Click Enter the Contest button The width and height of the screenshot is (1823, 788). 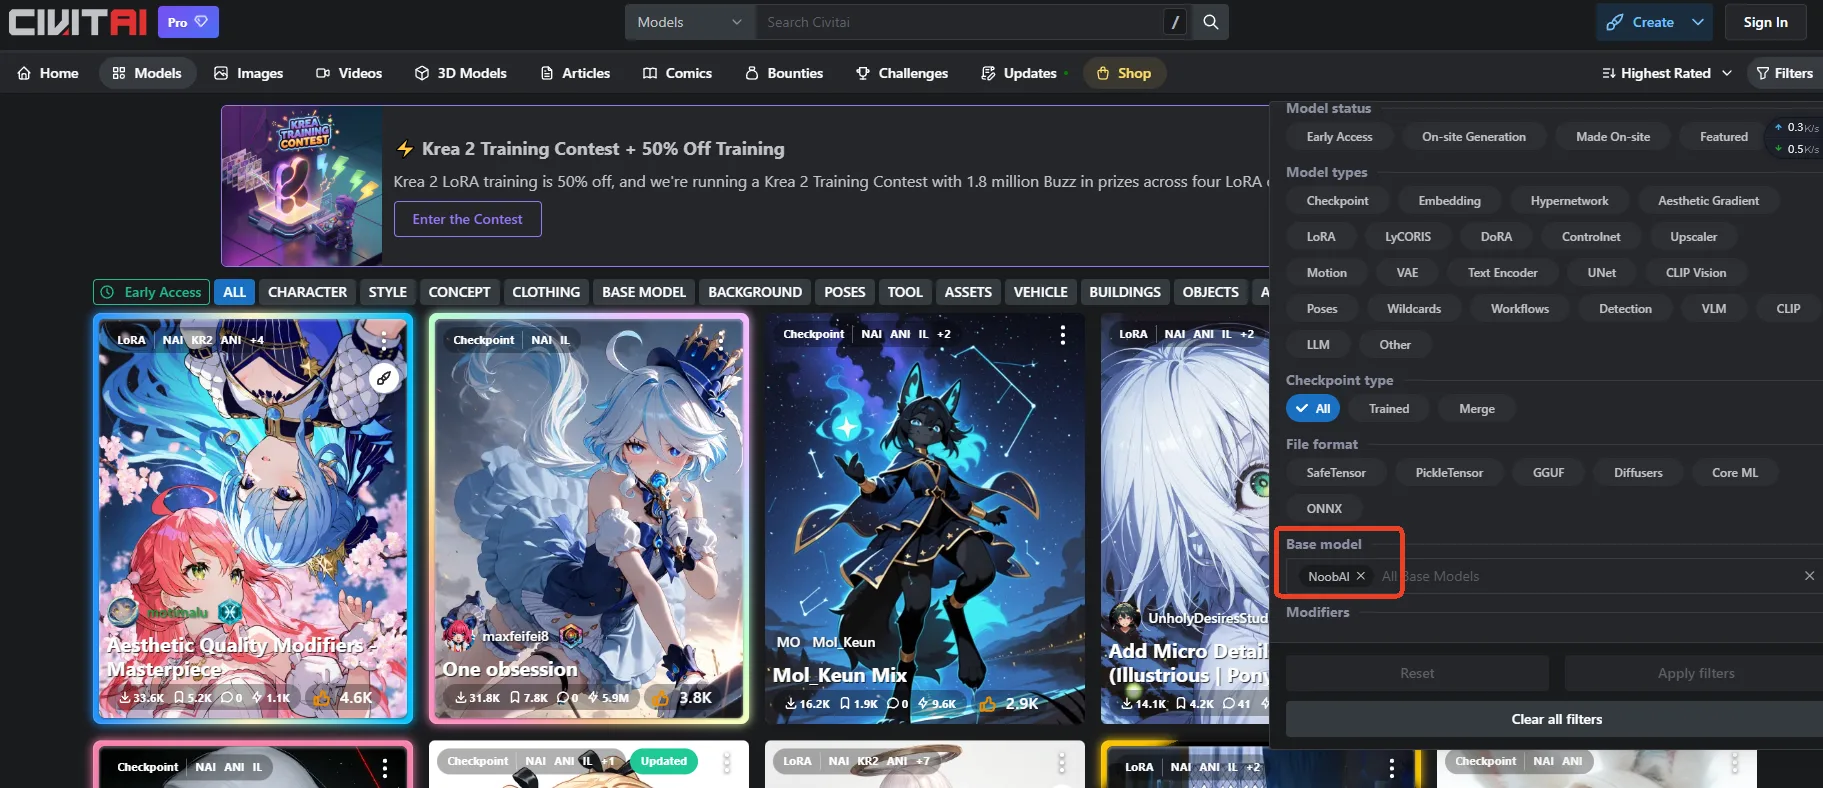[467, 219]
